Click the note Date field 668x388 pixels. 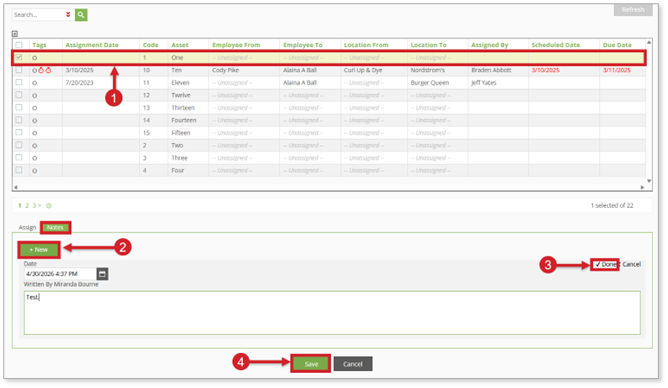pyautogui.click(x=60, y=274)
